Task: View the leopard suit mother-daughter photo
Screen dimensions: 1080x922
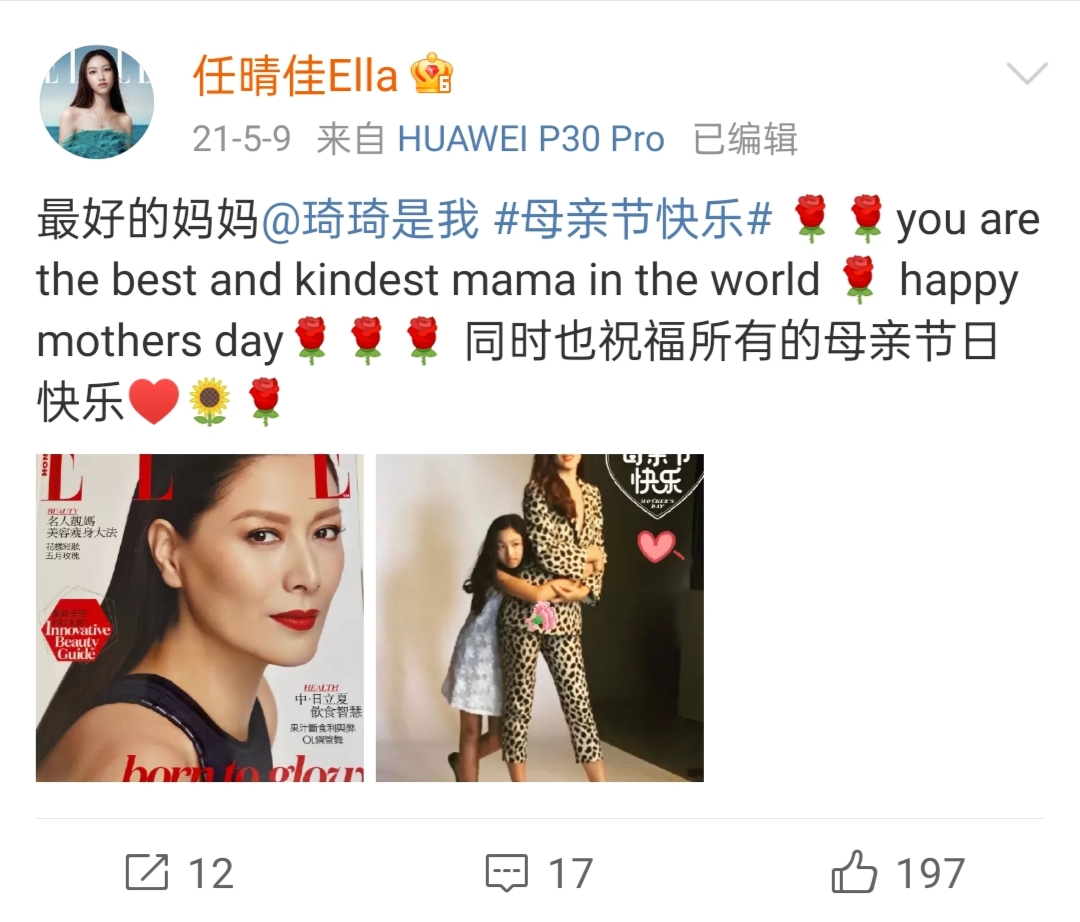Action: pos(540,618)
